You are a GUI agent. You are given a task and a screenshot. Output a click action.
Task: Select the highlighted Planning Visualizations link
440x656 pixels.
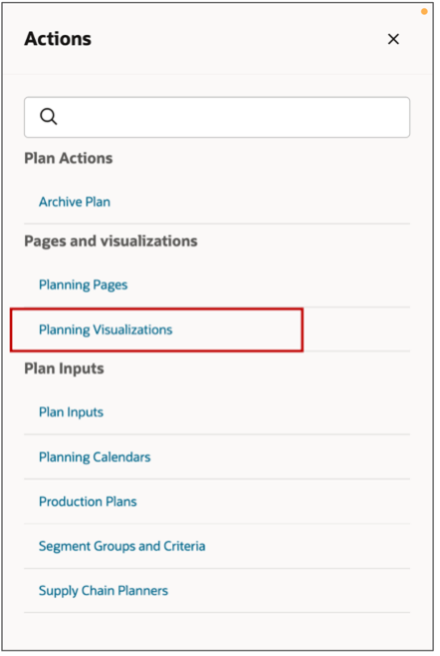point(105,330)
